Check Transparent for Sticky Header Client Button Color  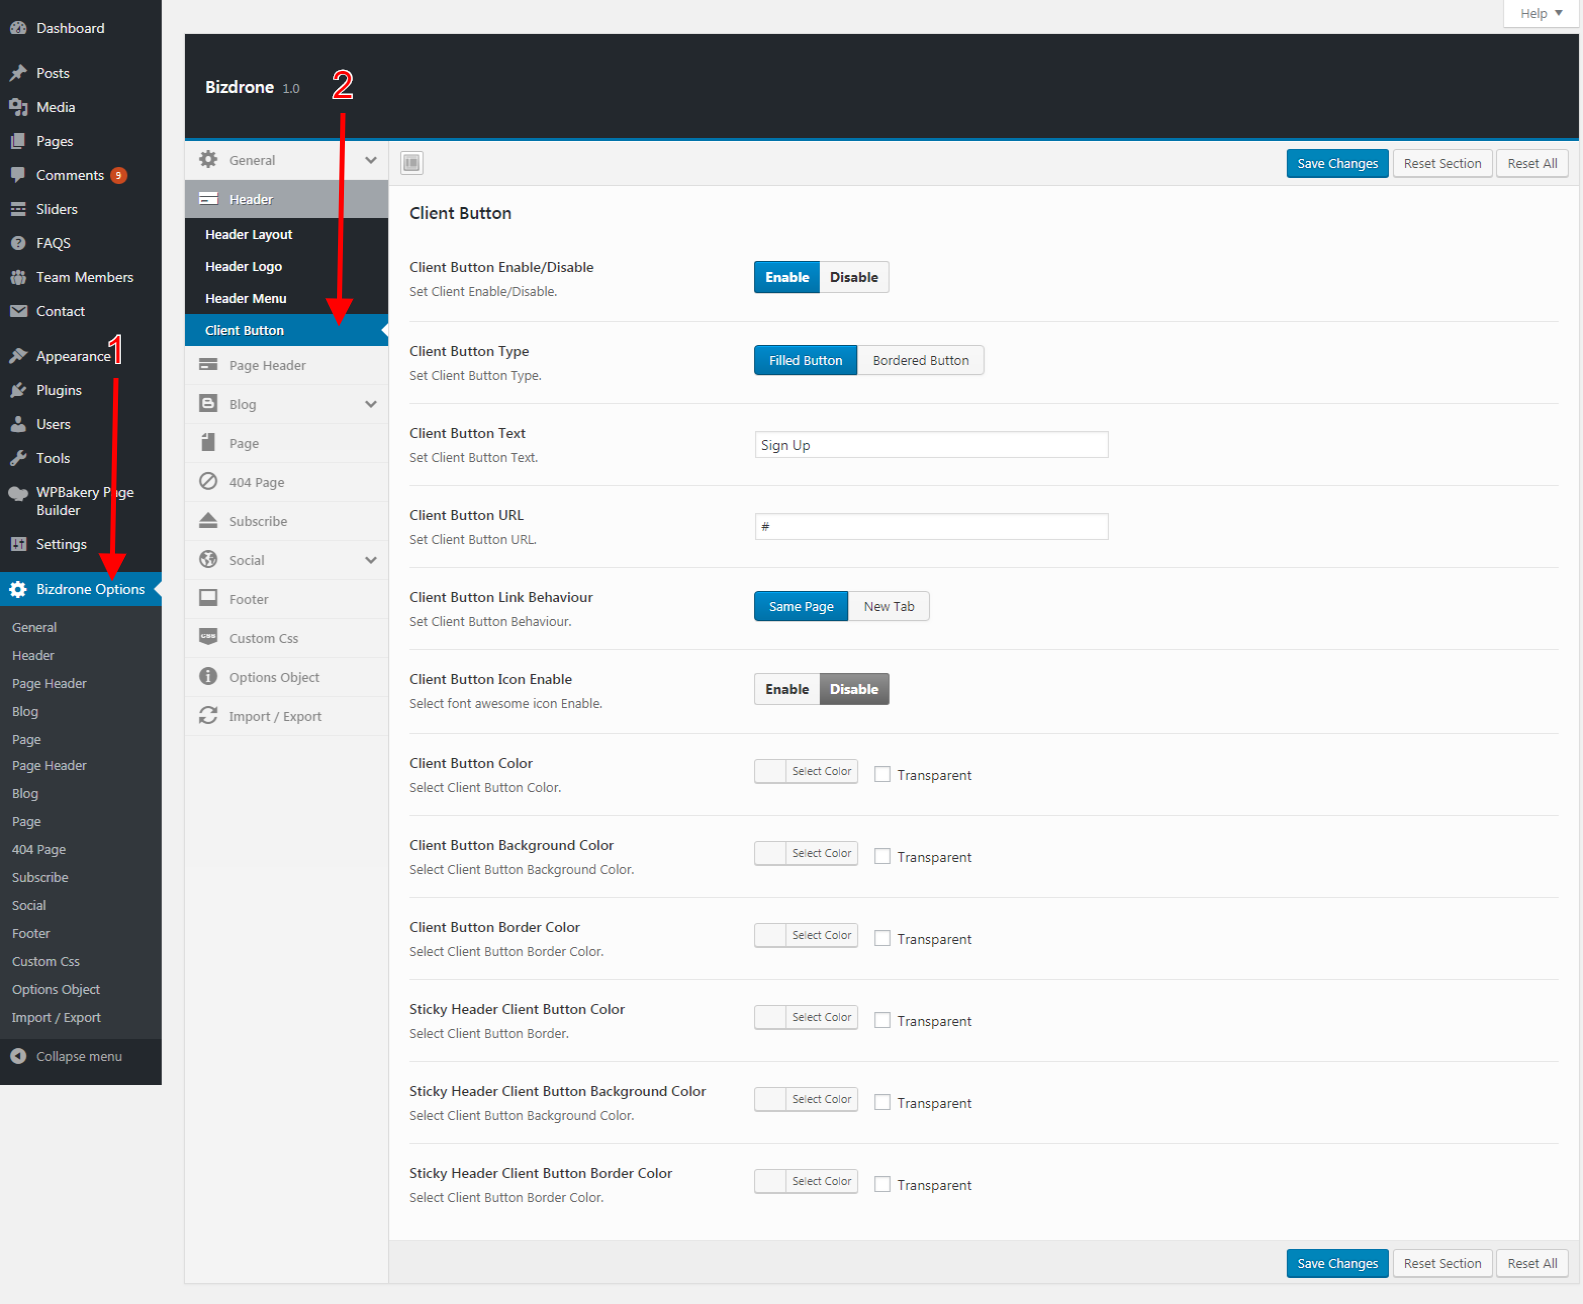coord(882,1020)
